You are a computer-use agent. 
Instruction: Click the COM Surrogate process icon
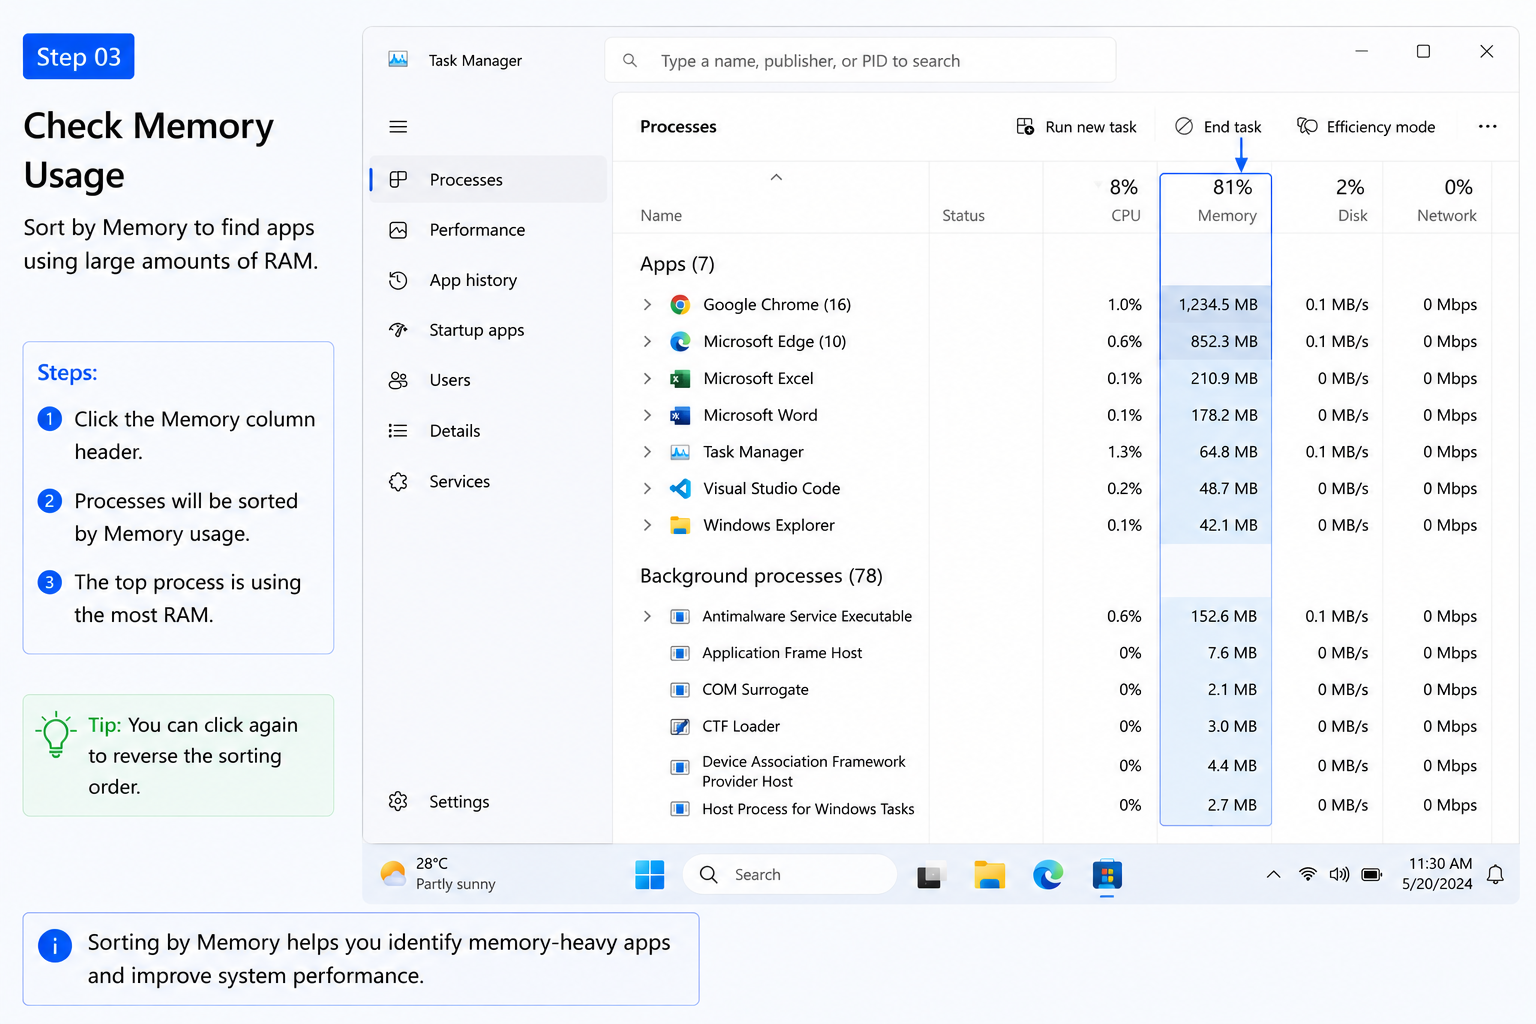[x=680, y=690]
